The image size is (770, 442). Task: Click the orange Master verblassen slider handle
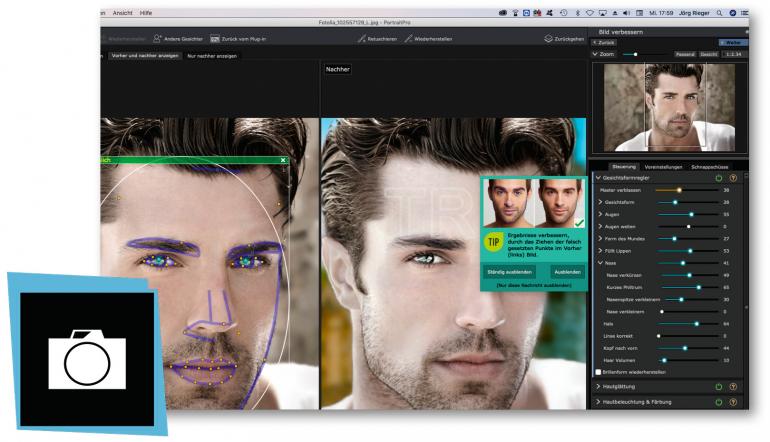[679, 190]
